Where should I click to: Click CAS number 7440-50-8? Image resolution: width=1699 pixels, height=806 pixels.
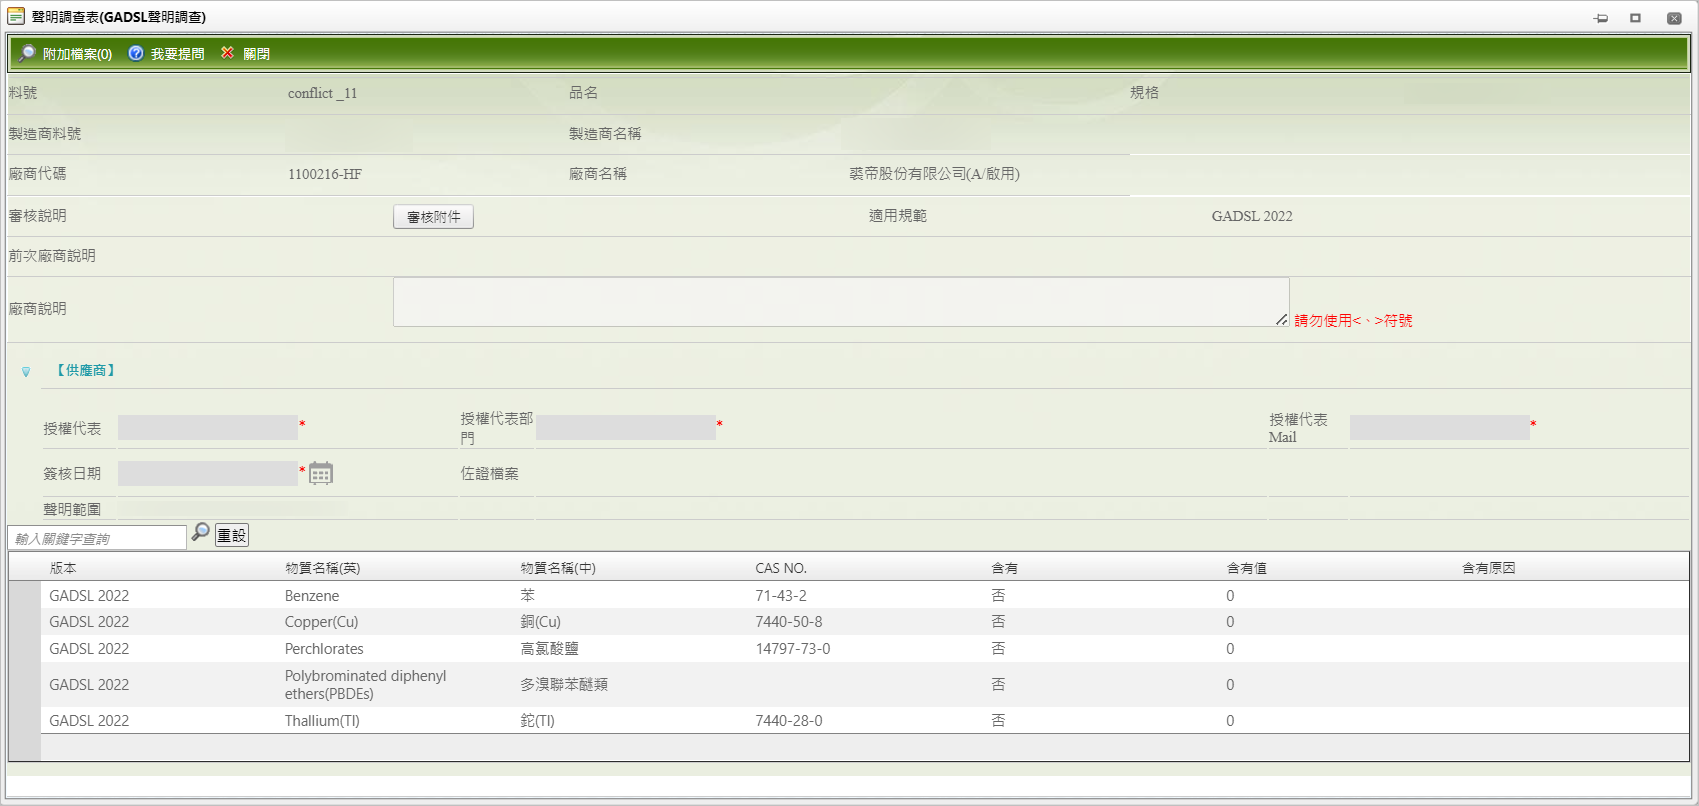[789, 622]
